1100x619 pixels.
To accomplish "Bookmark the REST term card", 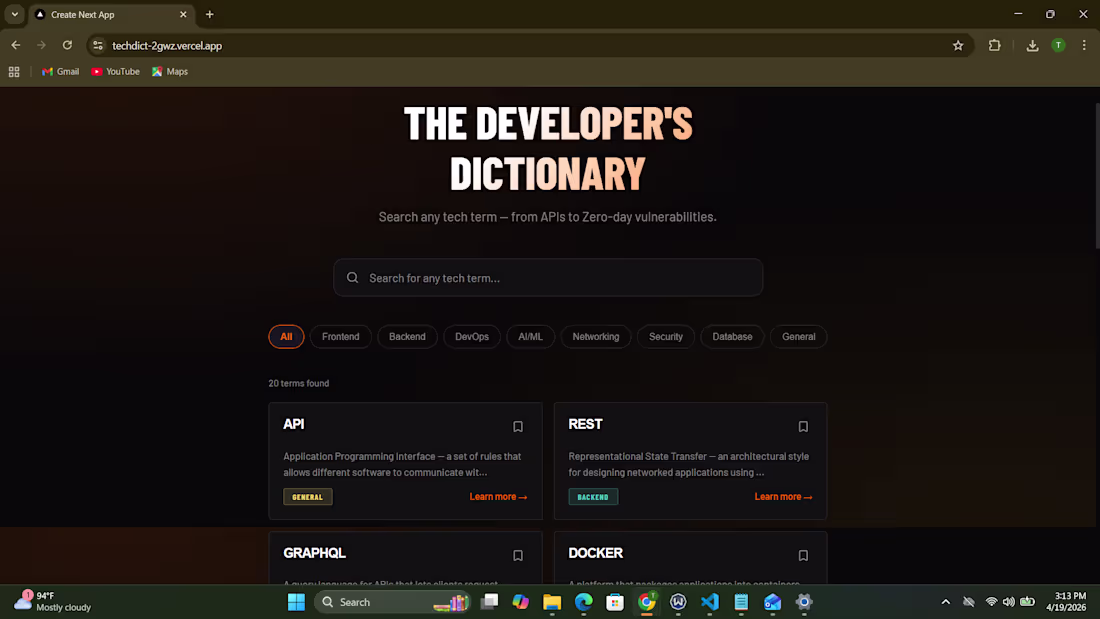I will click(x=803, y=426).
